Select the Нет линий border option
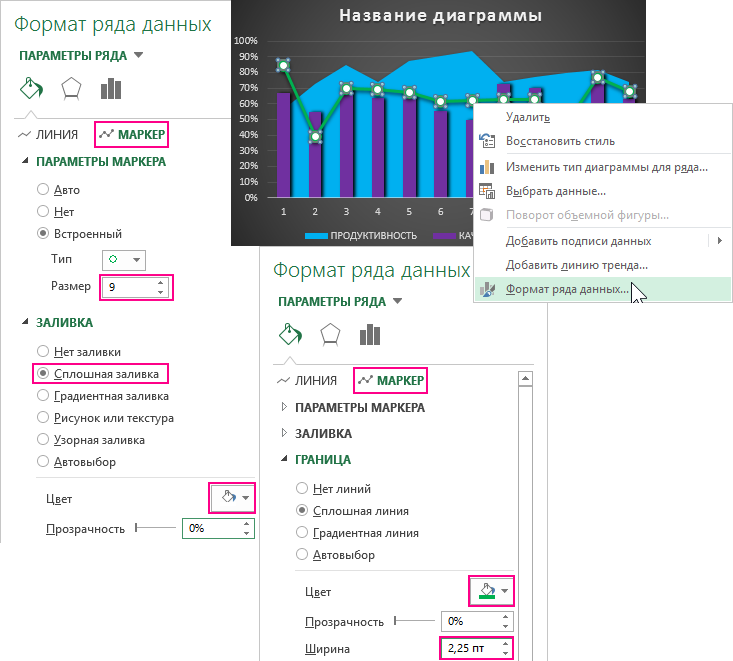The height and width of the screenshot is (661, 733). point(303,489)
